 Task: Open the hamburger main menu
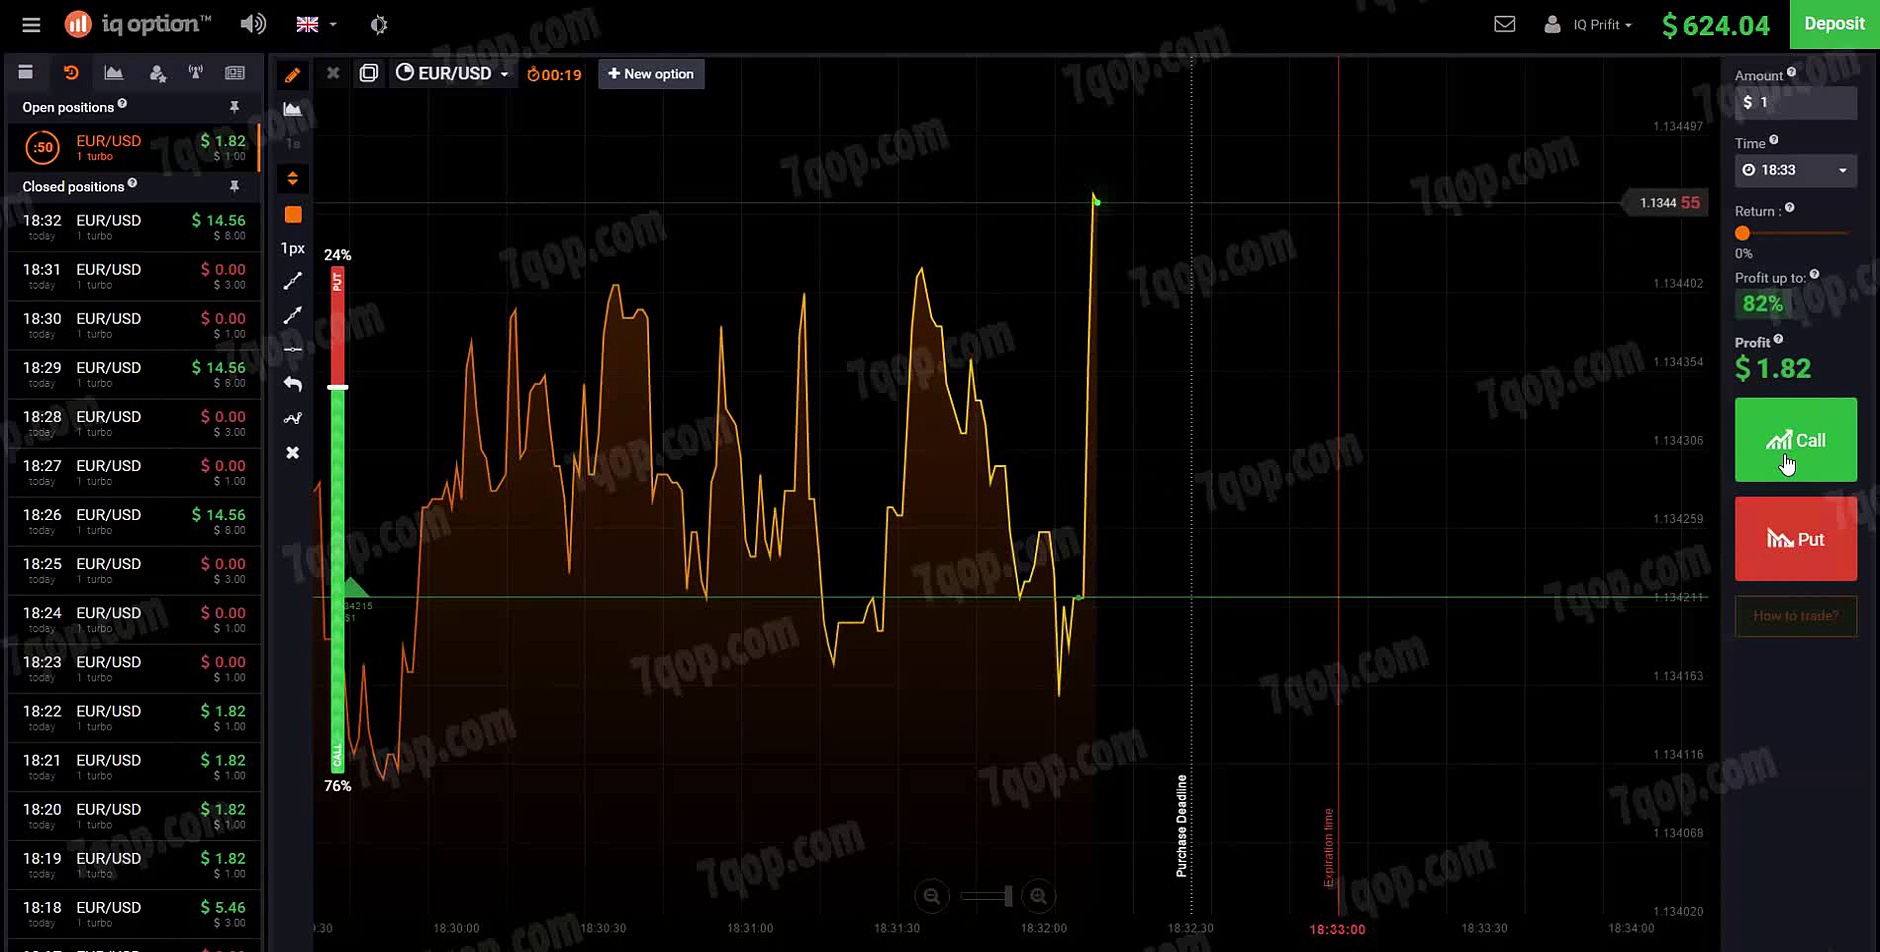click(31, 25)
